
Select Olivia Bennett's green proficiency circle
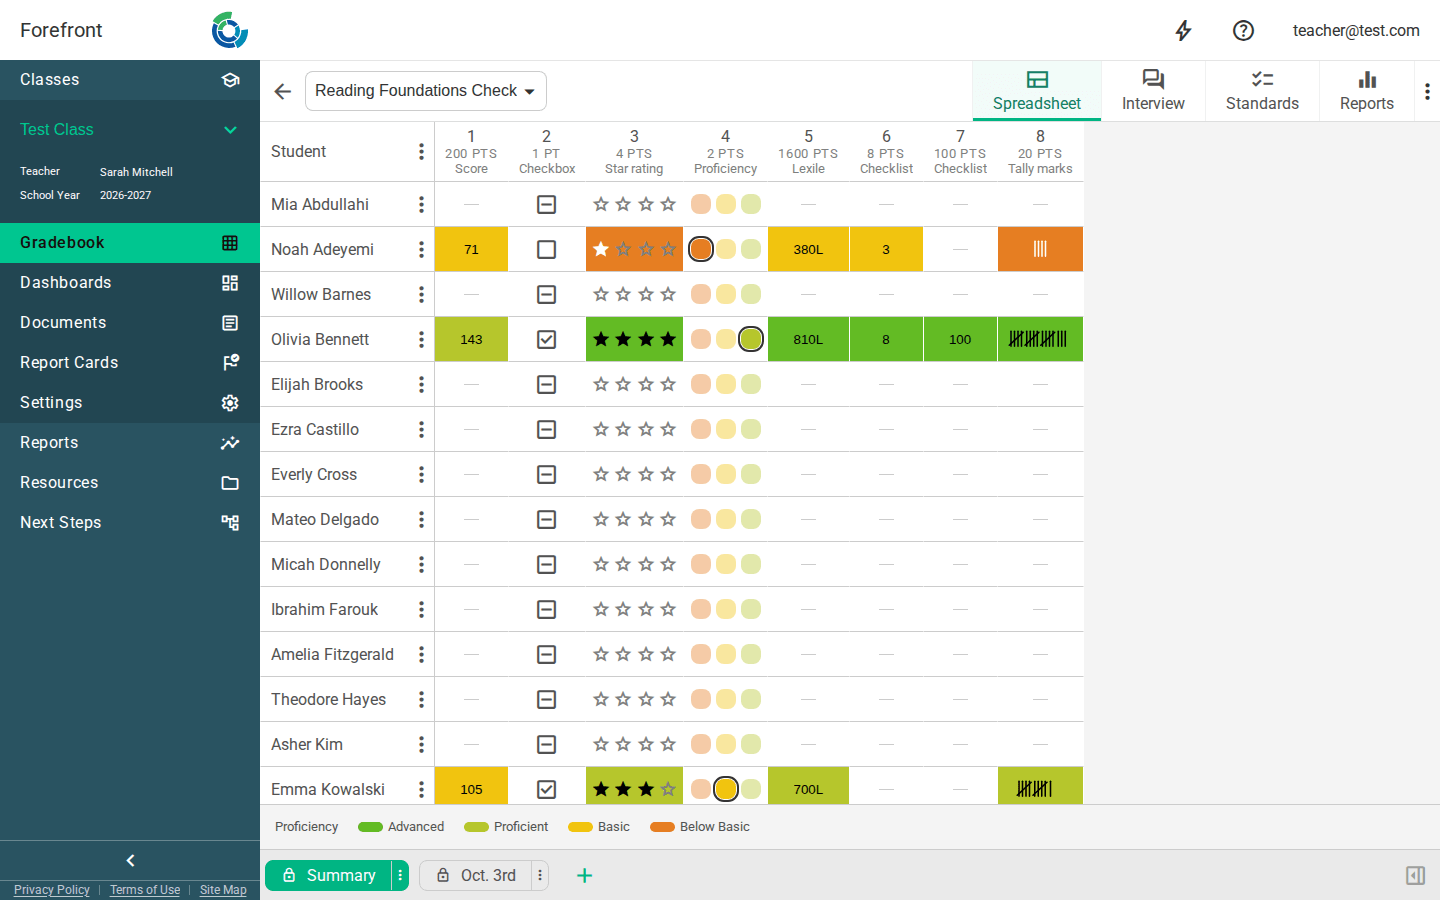click(751, 339)
